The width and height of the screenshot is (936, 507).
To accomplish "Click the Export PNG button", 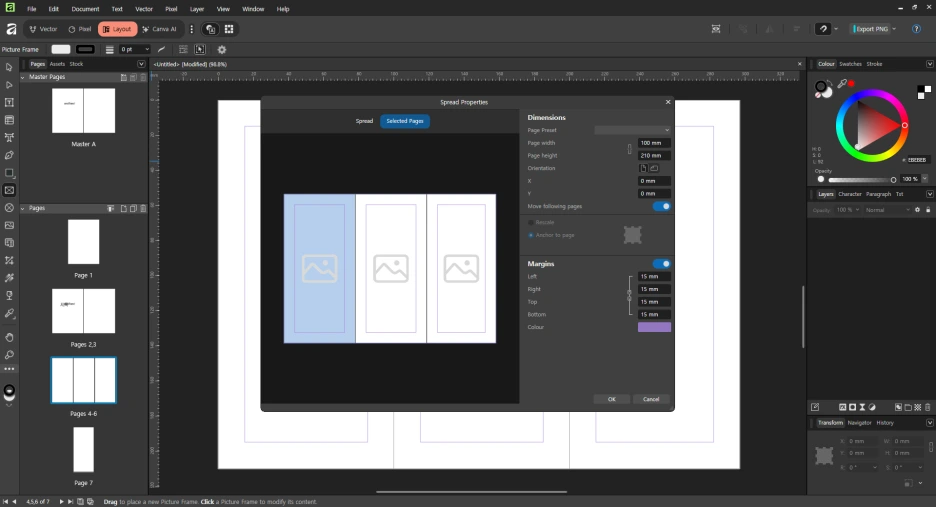I will point(871,29).
